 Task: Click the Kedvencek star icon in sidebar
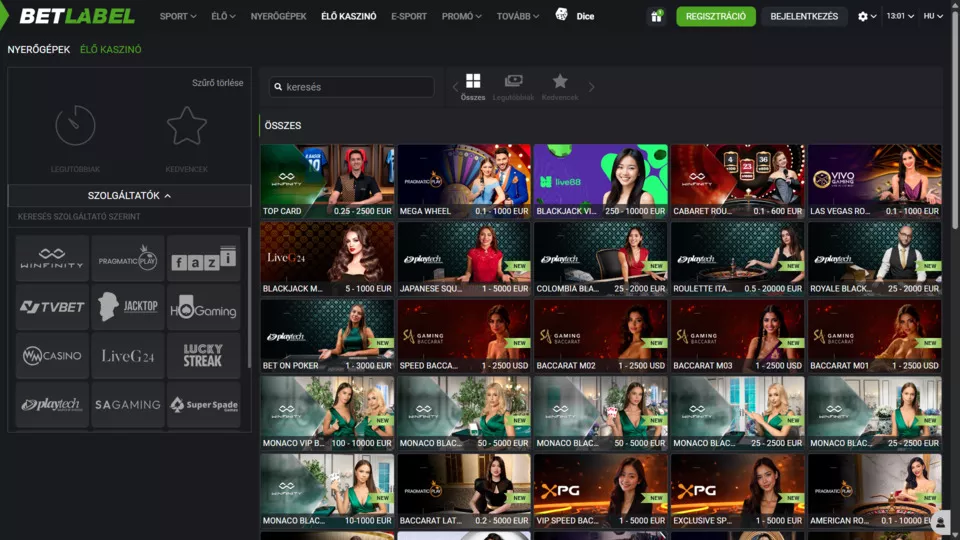(x=186, y=127)
